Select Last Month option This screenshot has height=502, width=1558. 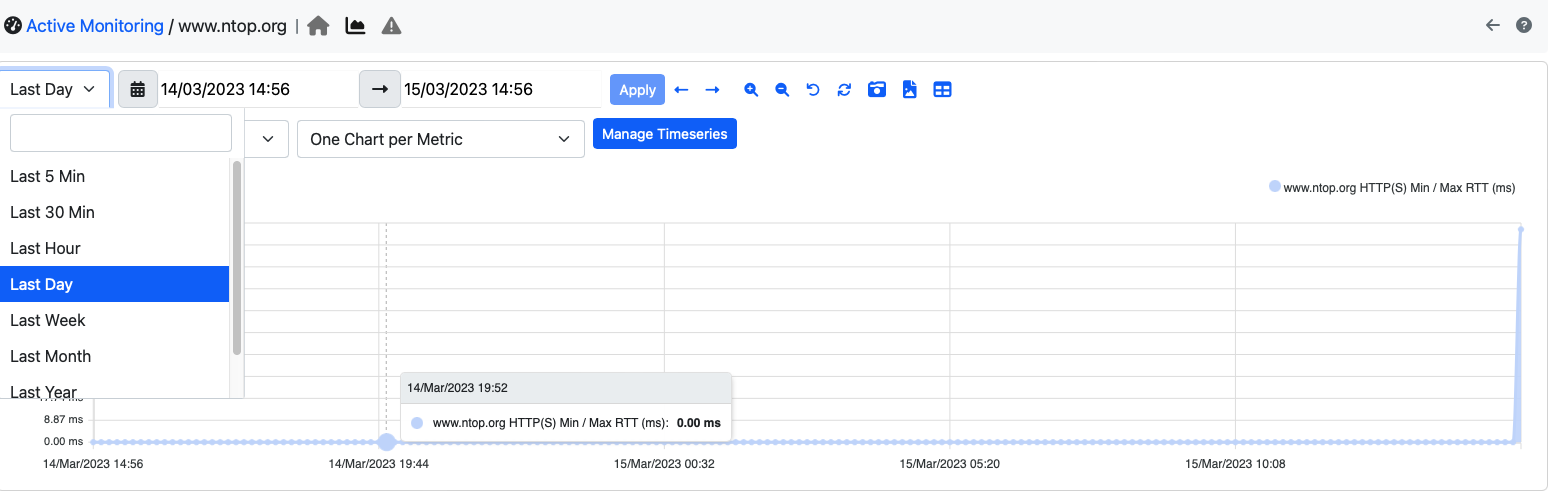click(115, 356)
